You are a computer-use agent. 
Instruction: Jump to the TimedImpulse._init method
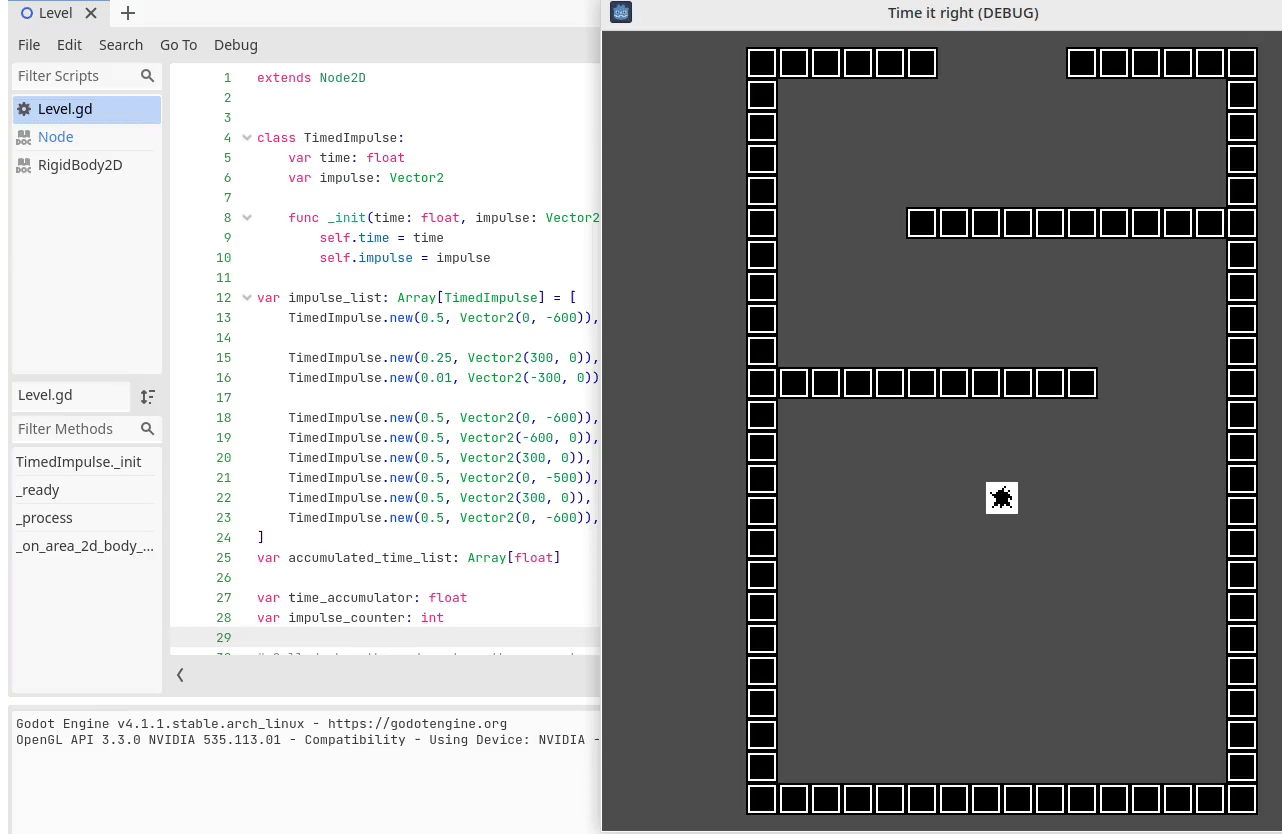pos(86,462)
